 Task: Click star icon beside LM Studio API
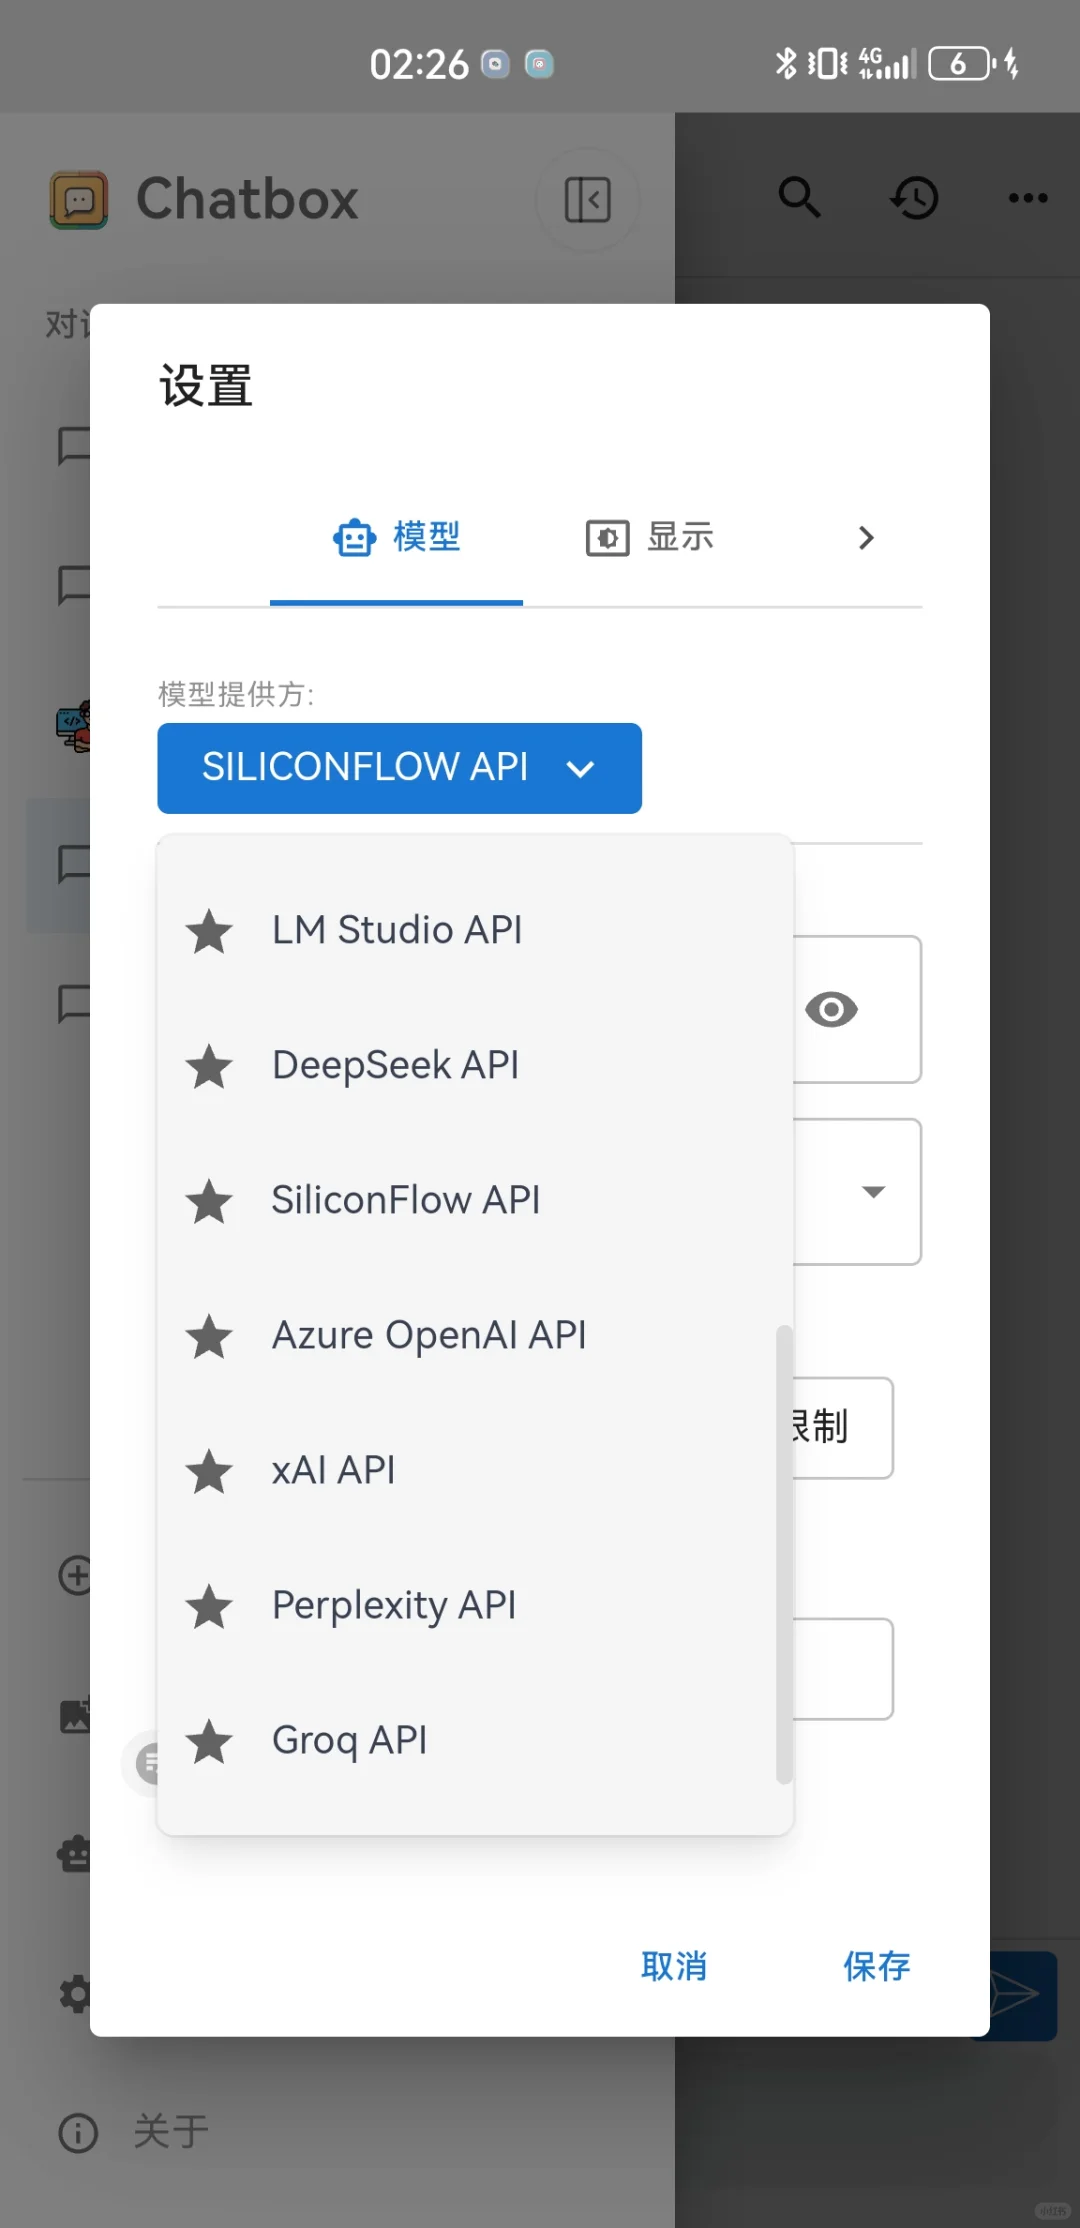210,931
